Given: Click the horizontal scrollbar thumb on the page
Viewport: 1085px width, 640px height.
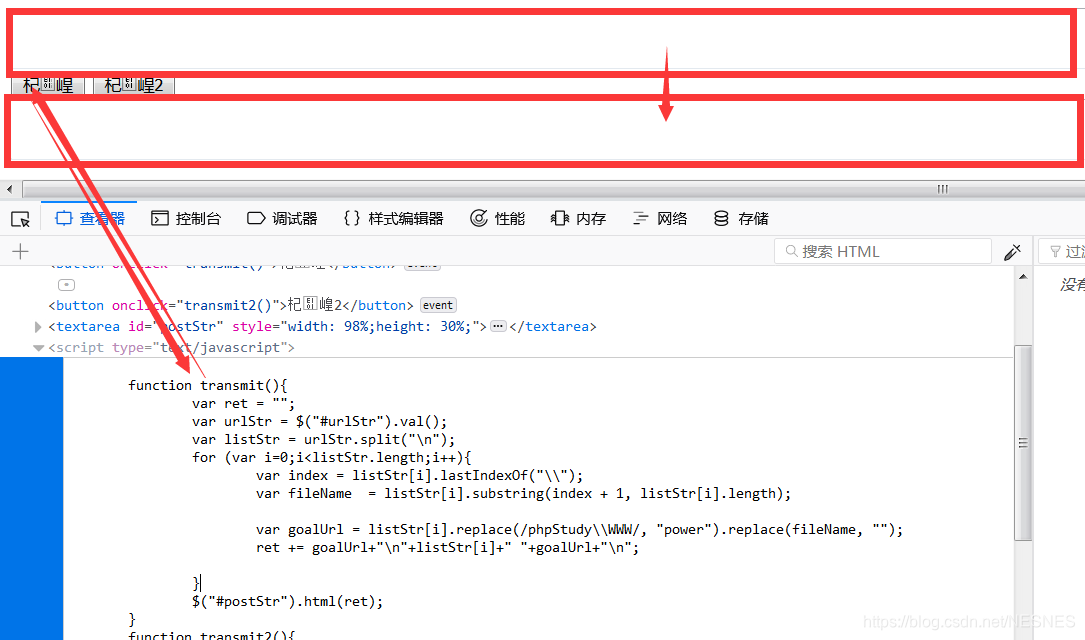Looking at the screenshot, I should (x=554, y=189).
